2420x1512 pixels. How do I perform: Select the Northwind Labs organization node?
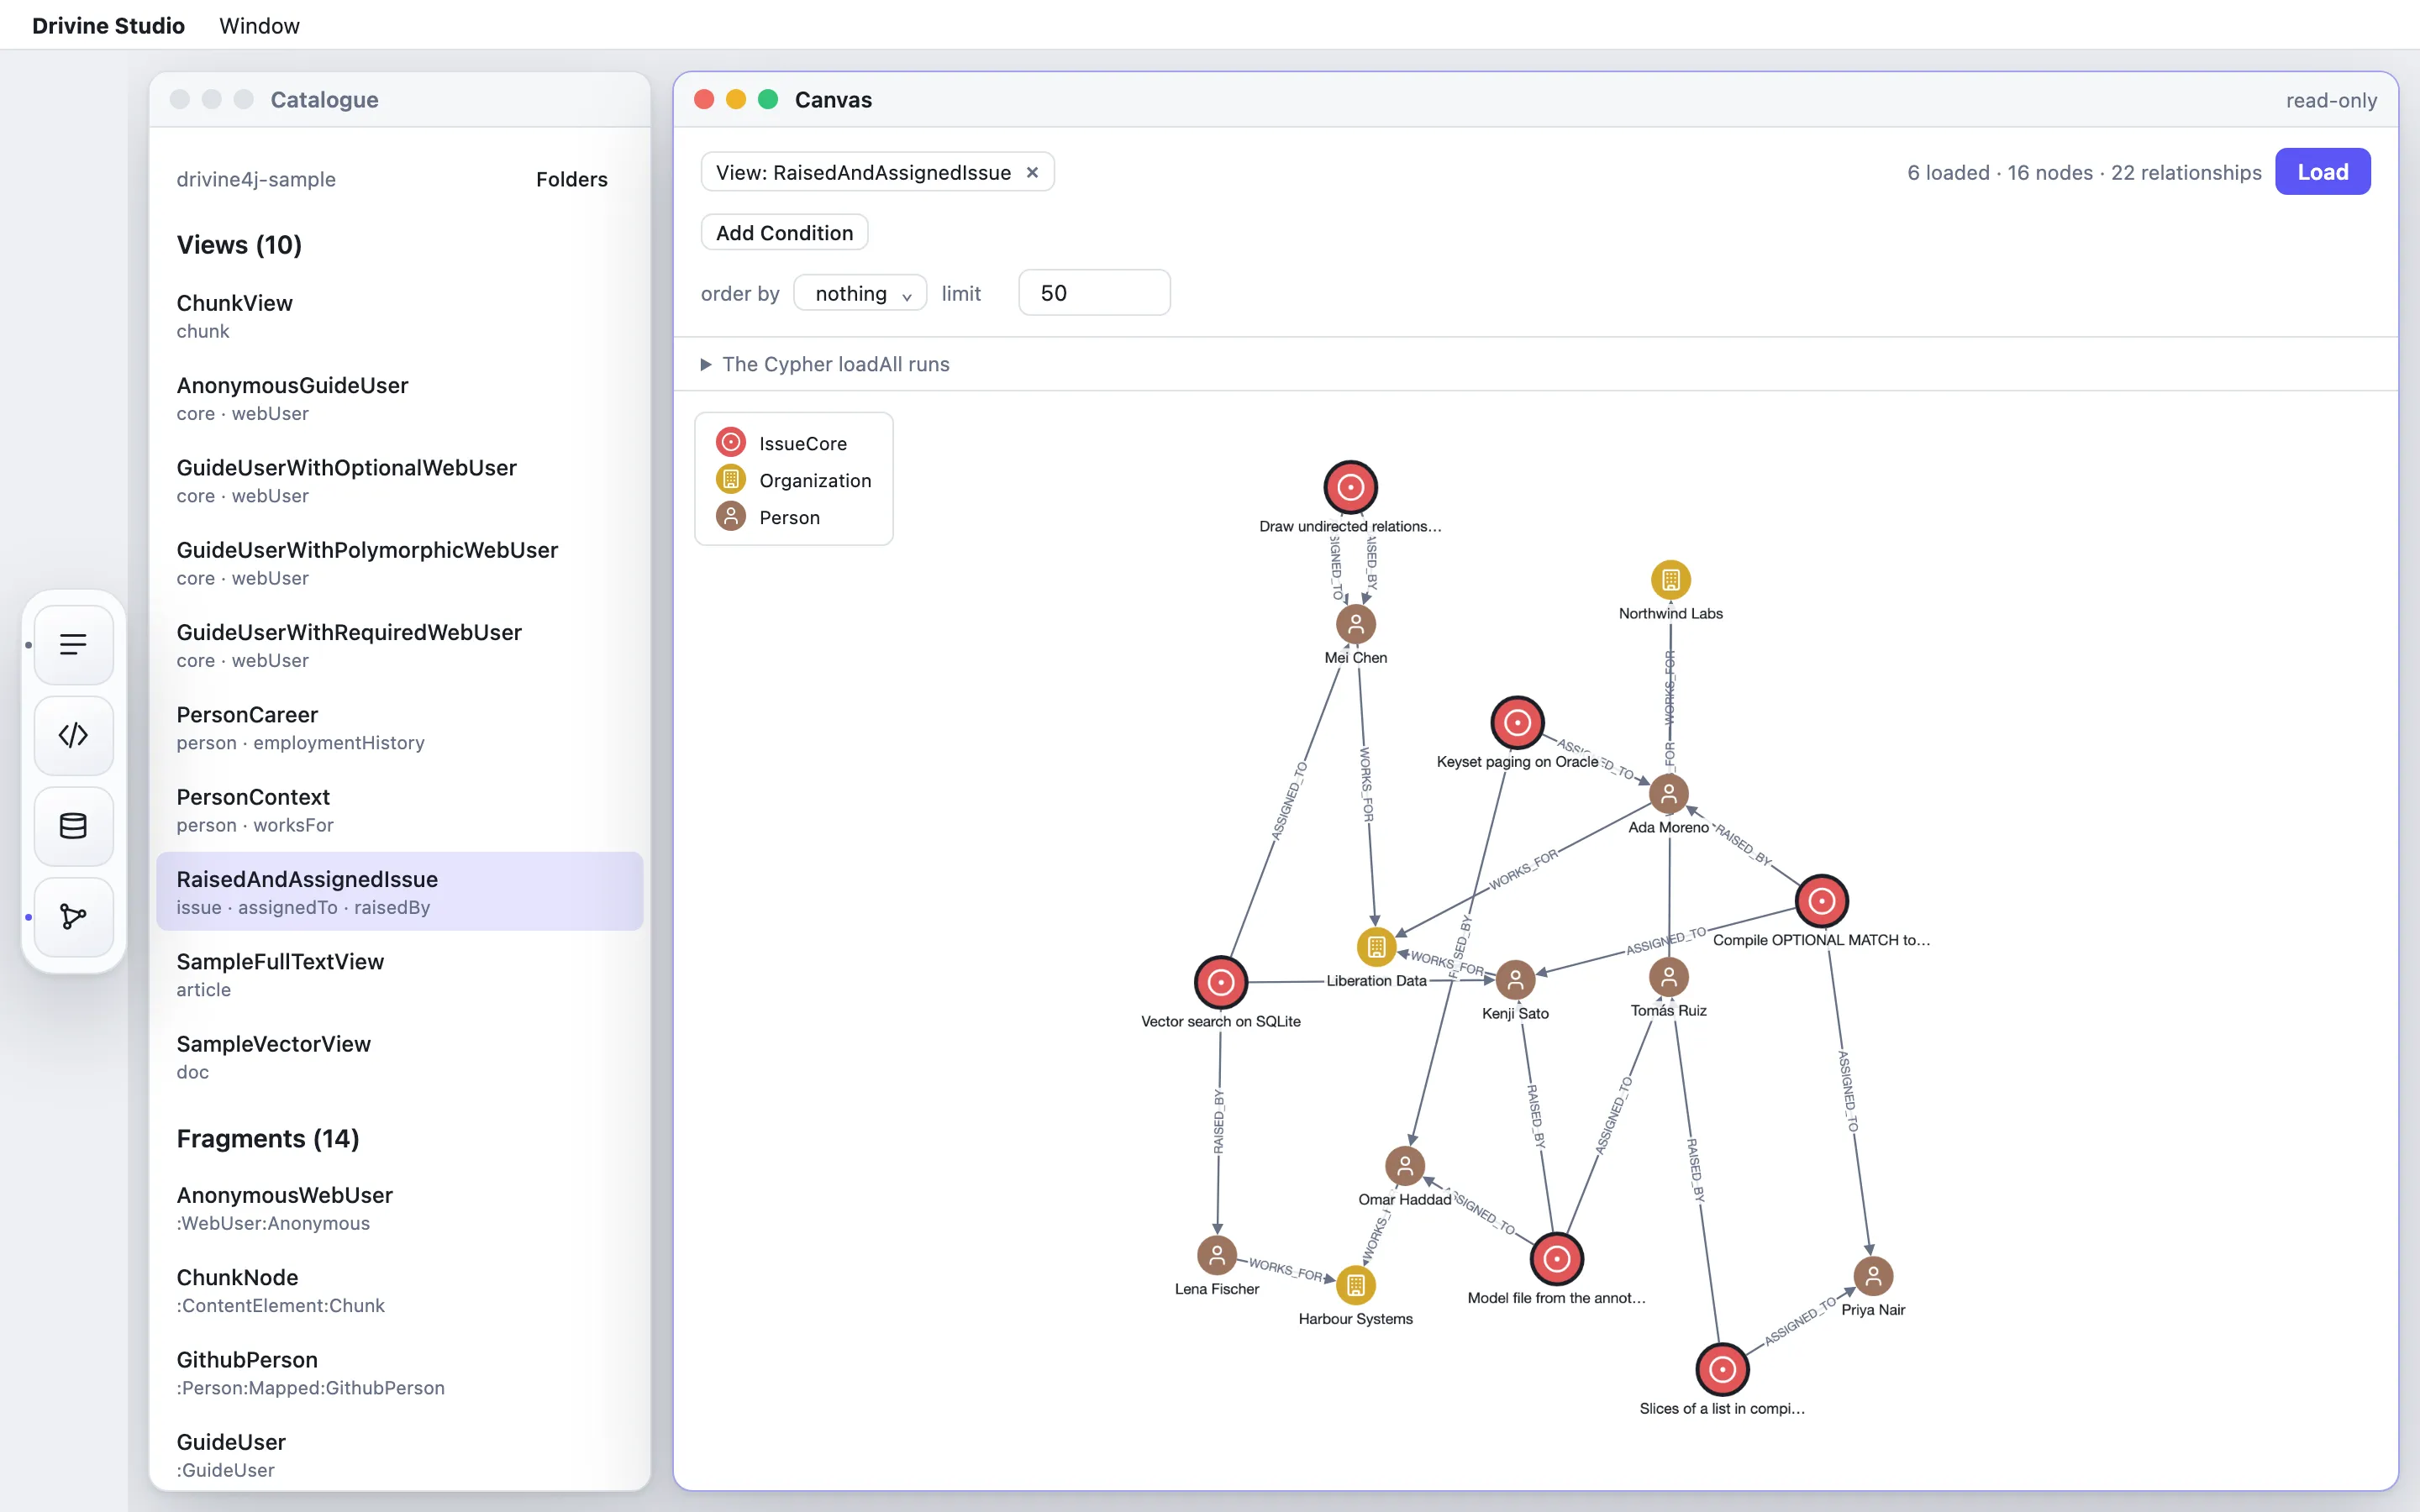click(x=1670, y=580)
